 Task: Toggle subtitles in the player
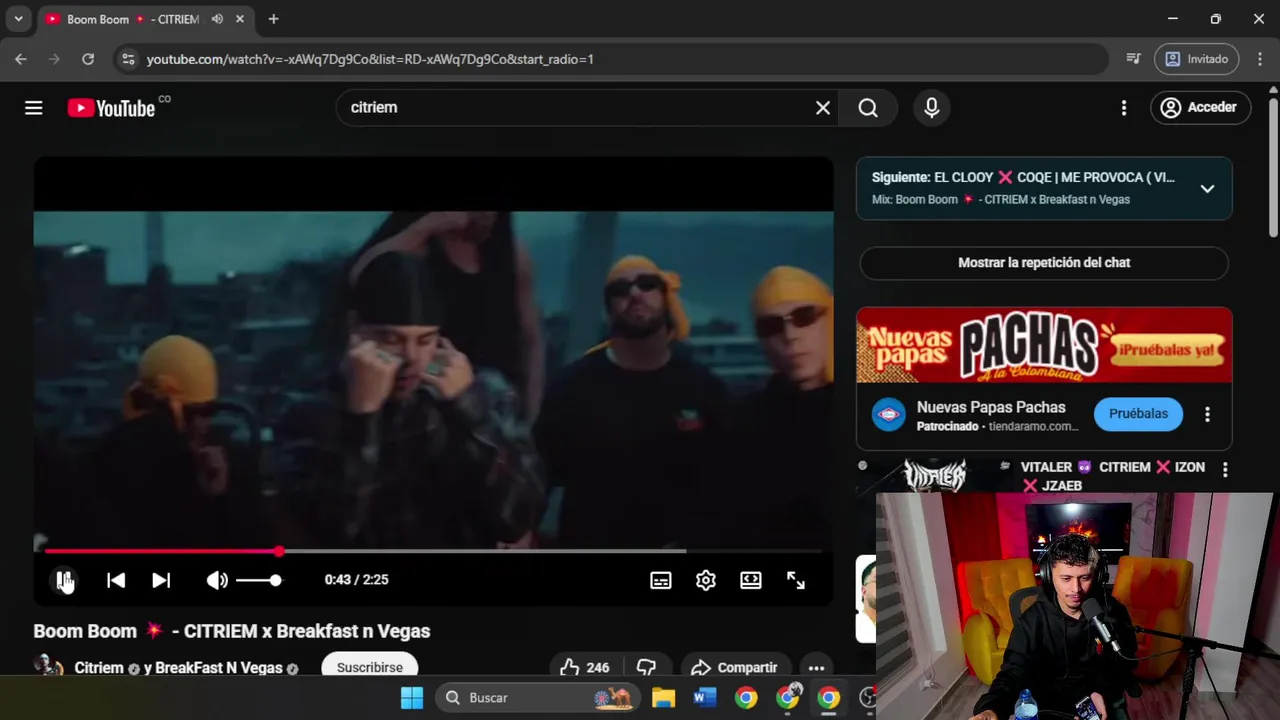point(661,580)
